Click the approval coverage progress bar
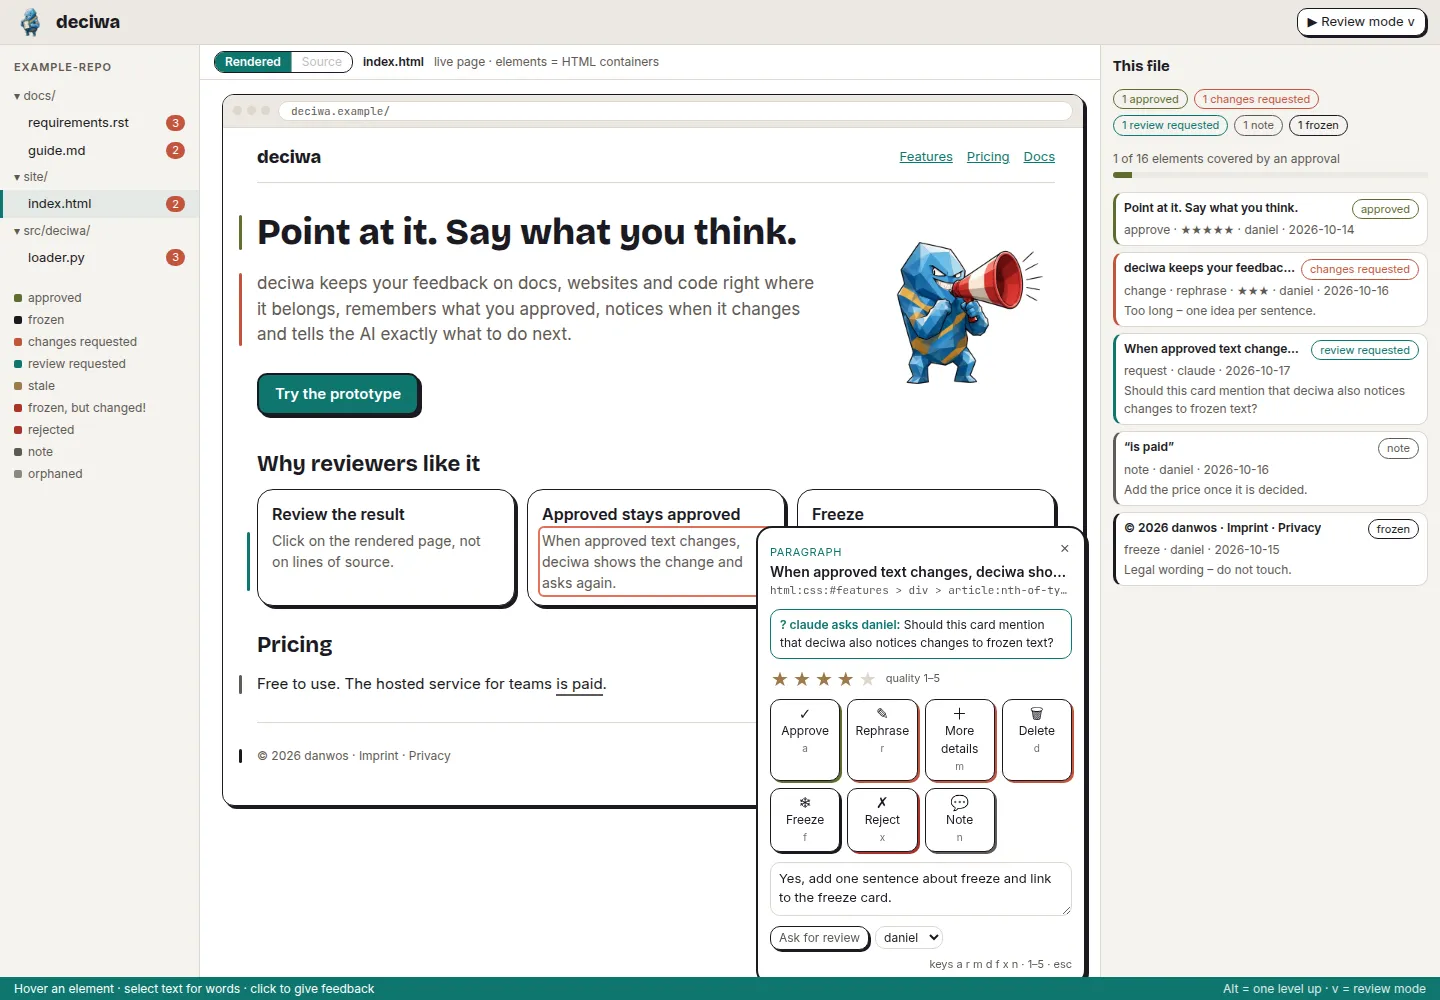Viewport: 1440px width, 1000px height. click(x=1270, y=175)
